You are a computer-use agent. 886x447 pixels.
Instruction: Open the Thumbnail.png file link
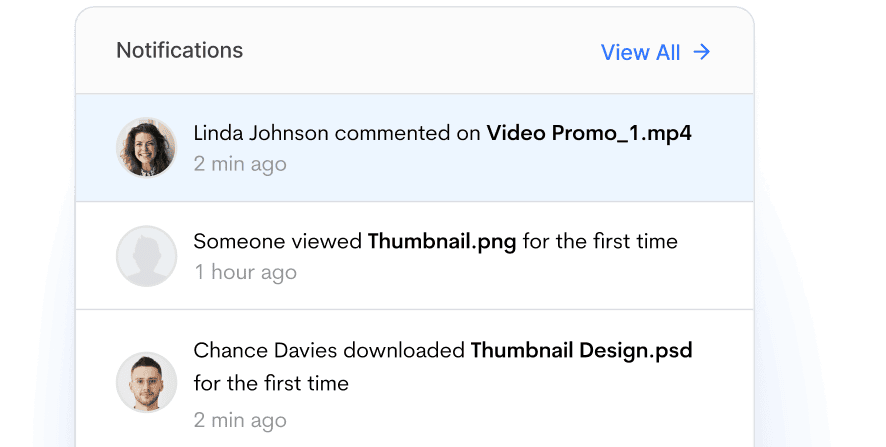442,241
